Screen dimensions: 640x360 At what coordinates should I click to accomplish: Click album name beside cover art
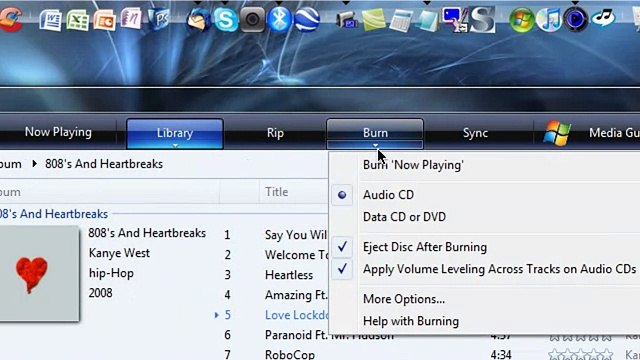(147, 233)
